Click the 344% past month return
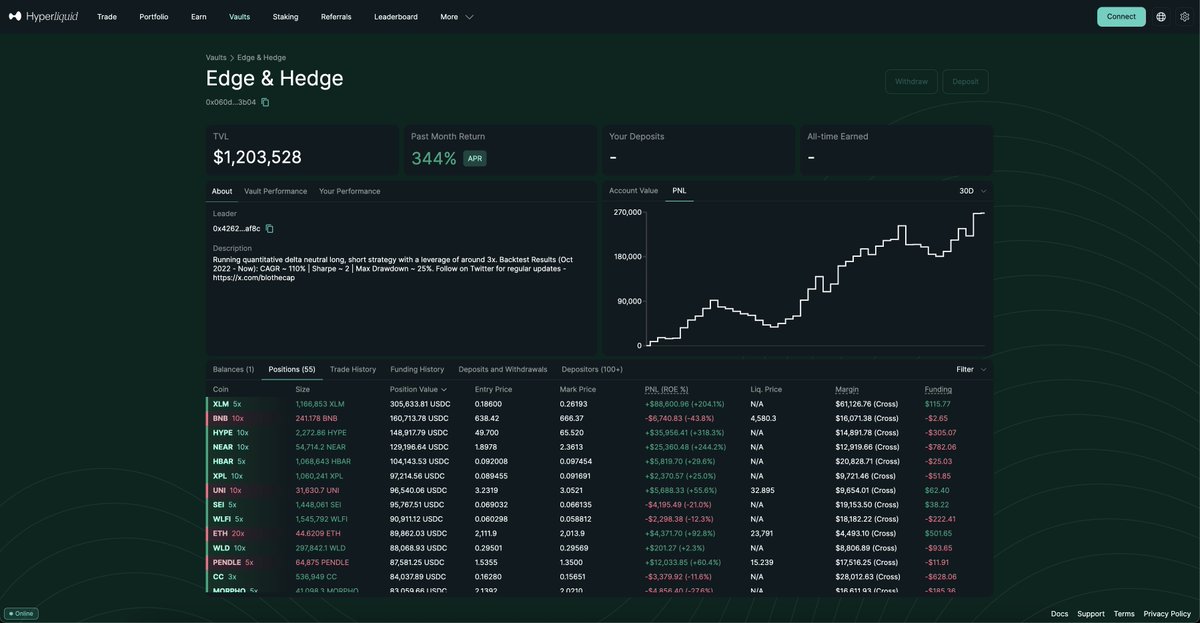 pyautogui.click(x=434, y=158)
